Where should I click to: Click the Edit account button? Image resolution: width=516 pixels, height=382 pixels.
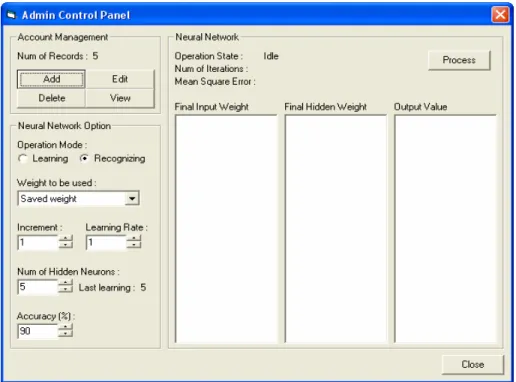(120, 79)
